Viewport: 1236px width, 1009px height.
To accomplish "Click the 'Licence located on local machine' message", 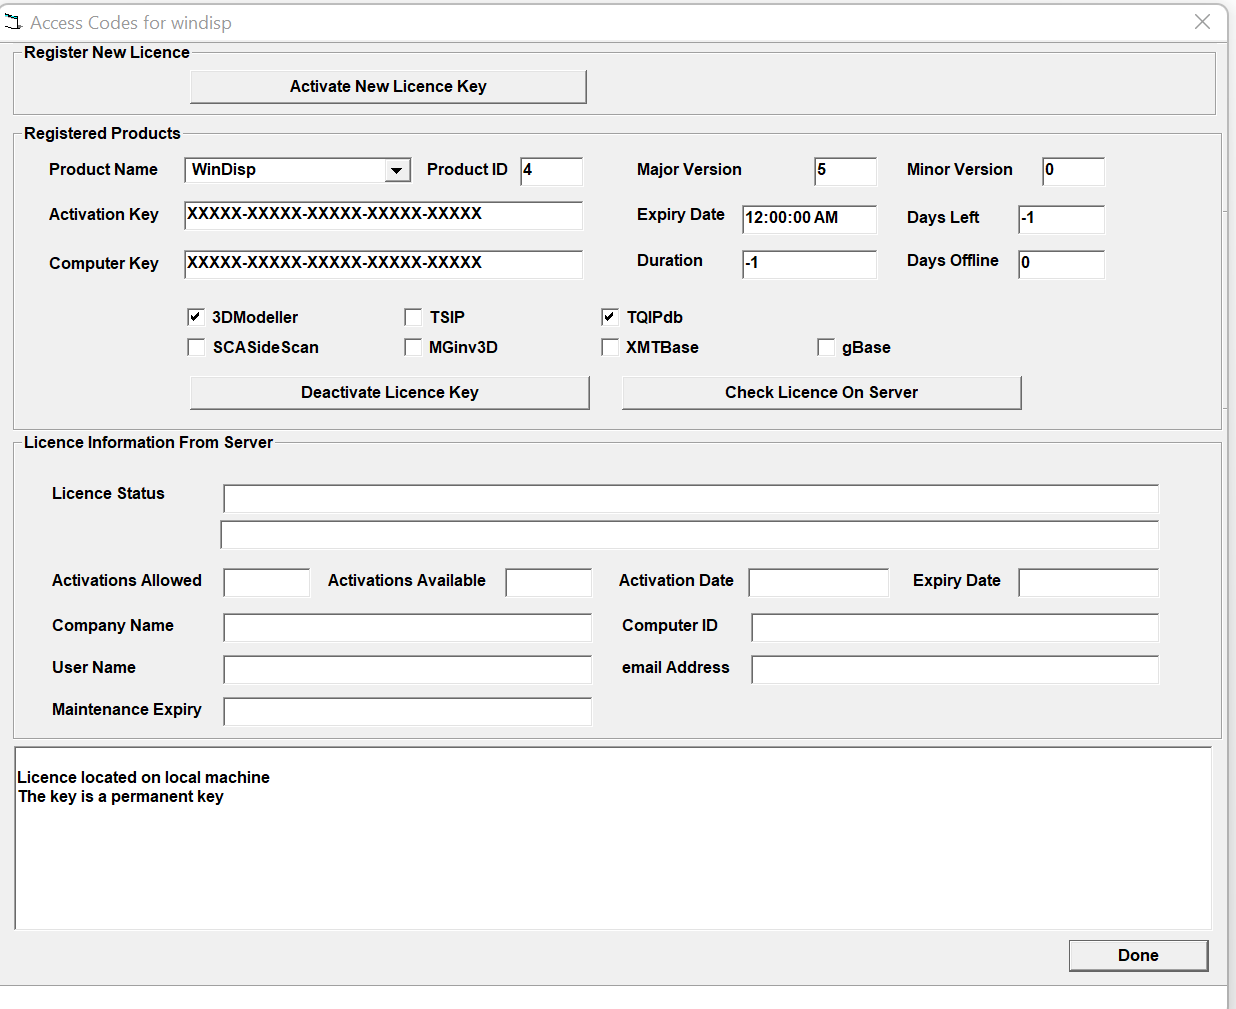I will (144, 777).
